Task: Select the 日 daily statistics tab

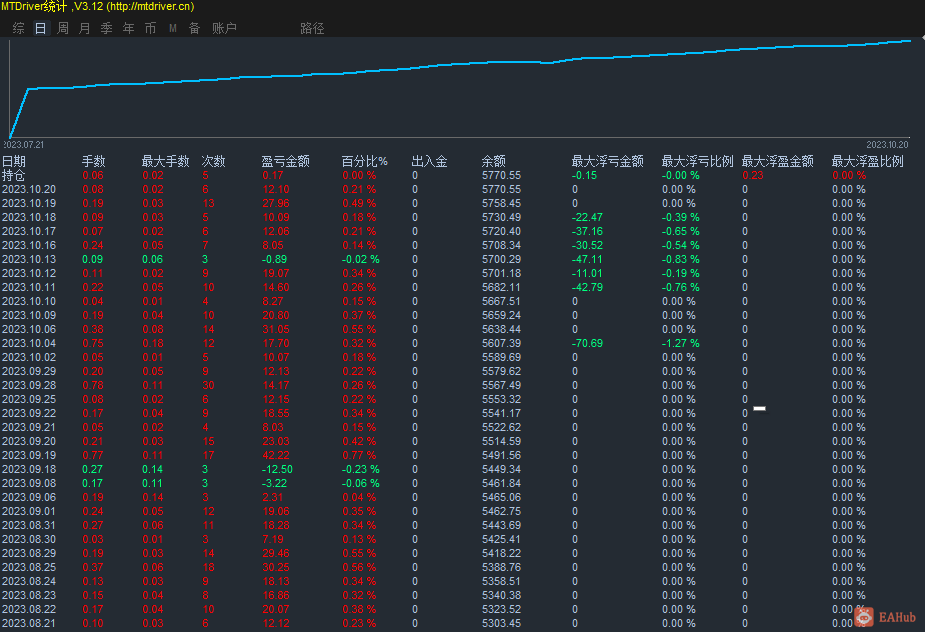Action: pyautogui.click(x=41, y=28)
